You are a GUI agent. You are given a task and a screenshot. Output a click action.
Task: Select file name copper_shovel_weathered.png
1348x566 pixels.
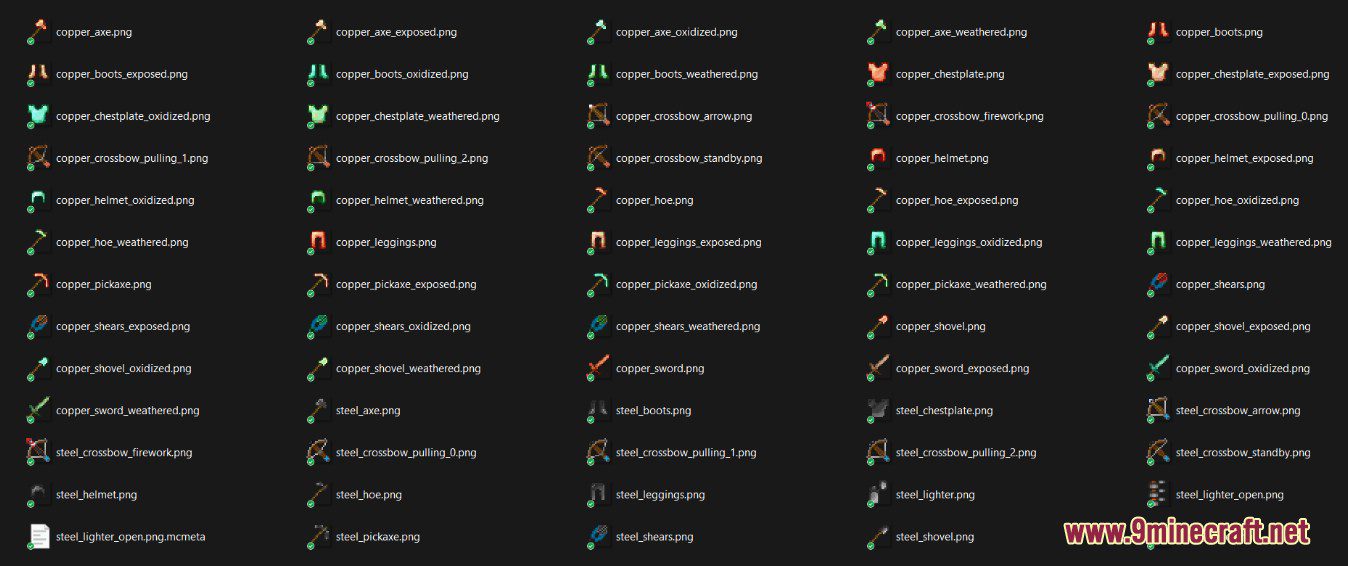pyautogui.click(x=408, y=368)
